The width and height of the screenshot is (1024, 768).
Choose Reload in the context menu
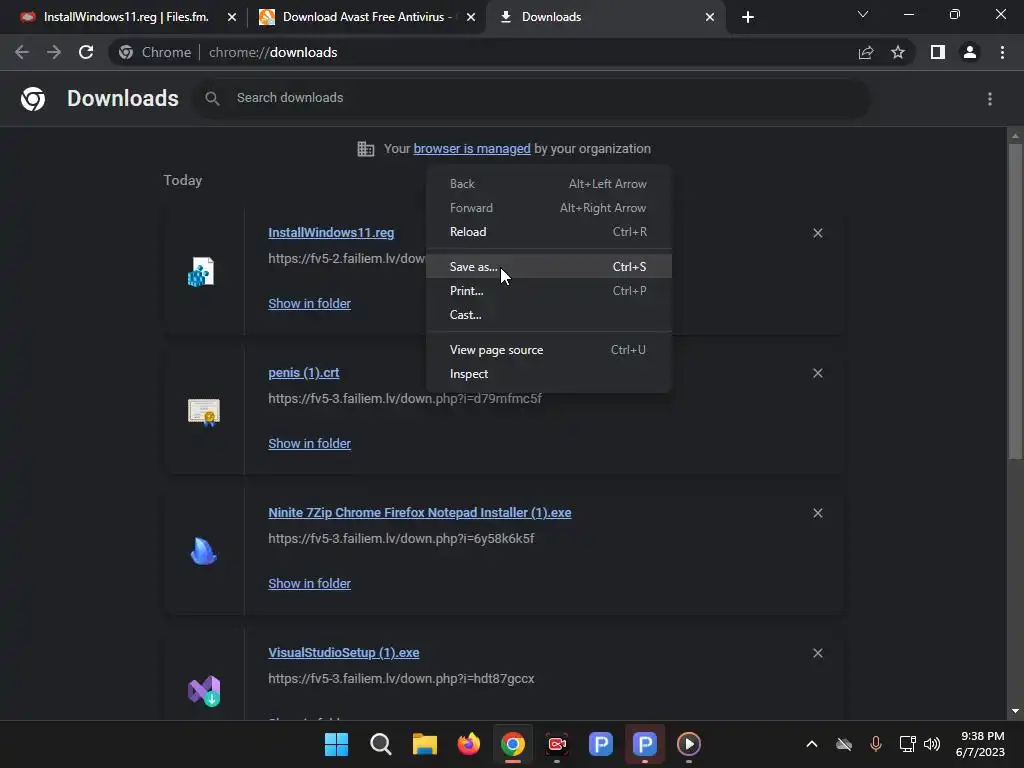click(x=549, y=232)
